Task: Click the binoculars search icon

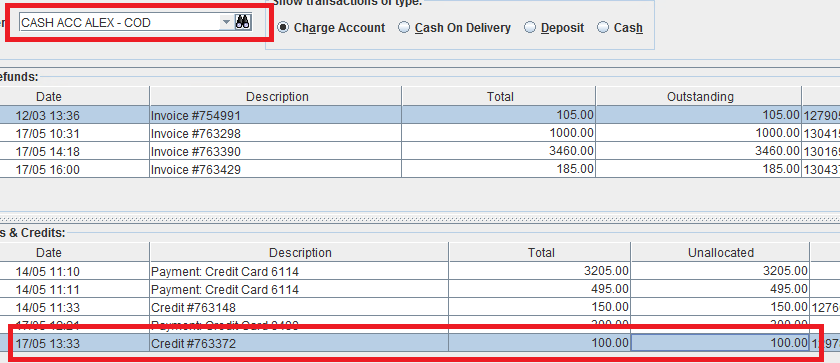Action: [243, 22]
